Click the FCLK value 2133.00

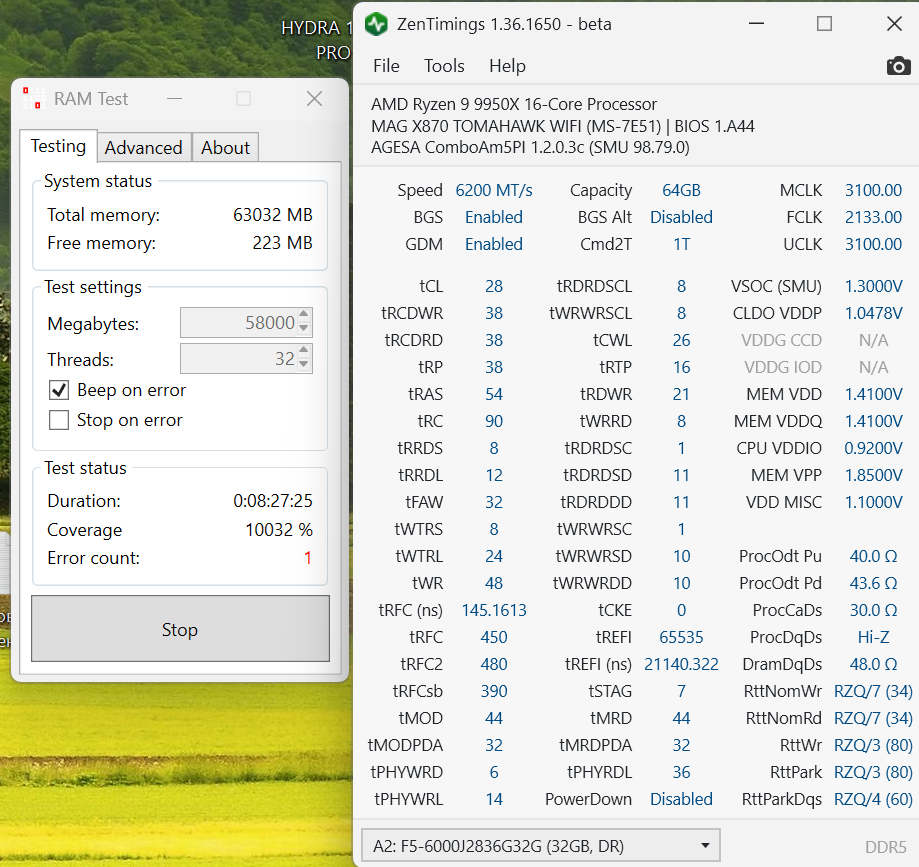pos(873,217)
